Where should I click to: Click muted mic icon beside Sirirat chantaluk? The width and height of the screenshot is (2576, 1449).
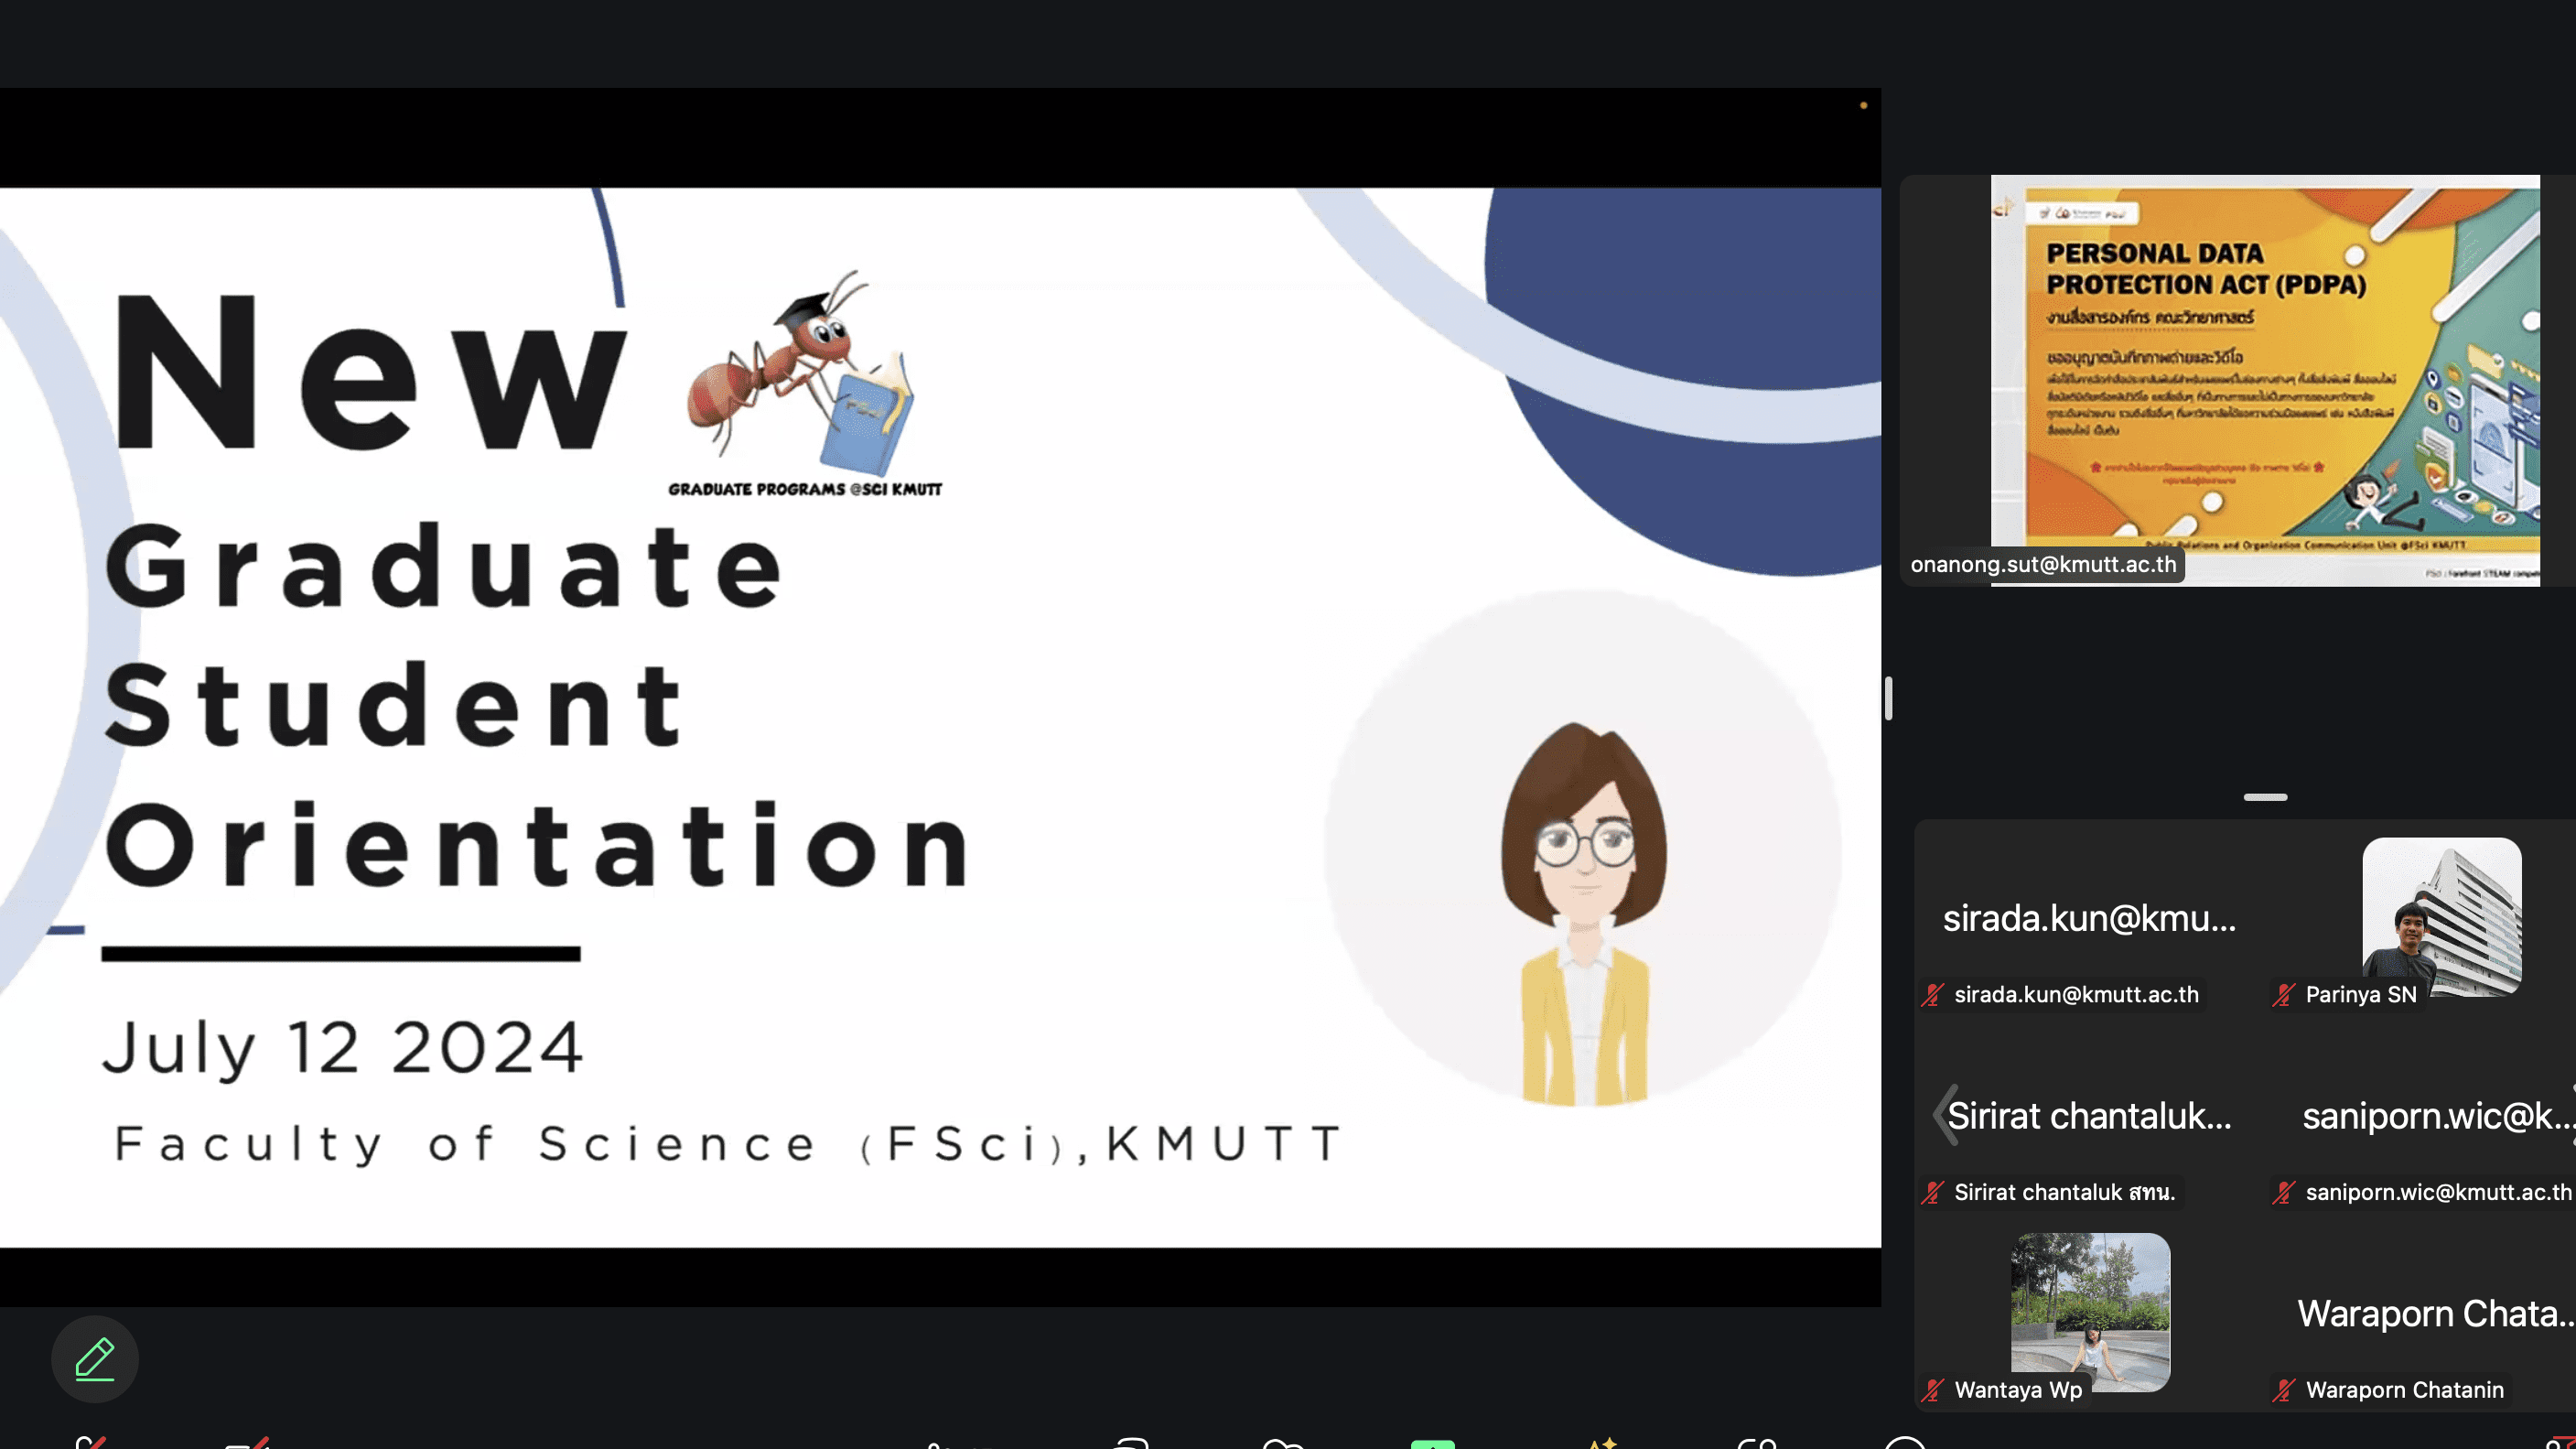pyautogui.click(x=1932, y=1192)
